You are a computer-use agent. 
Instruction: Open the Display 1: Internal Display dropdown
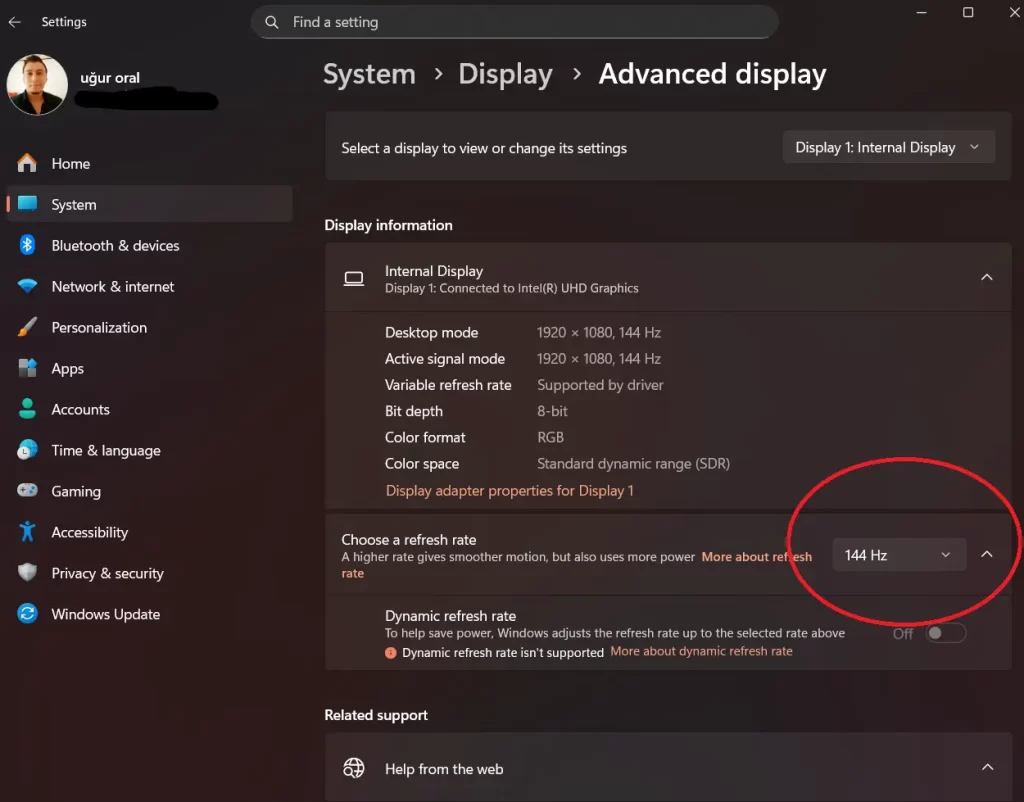coord(887,146)
